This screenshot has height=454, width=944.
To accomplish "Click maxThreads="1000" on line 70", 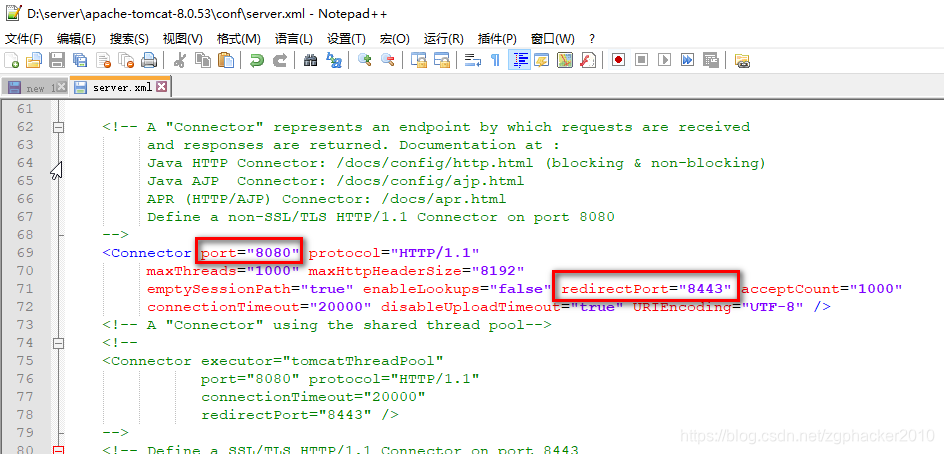I will [x=223, y=271].
